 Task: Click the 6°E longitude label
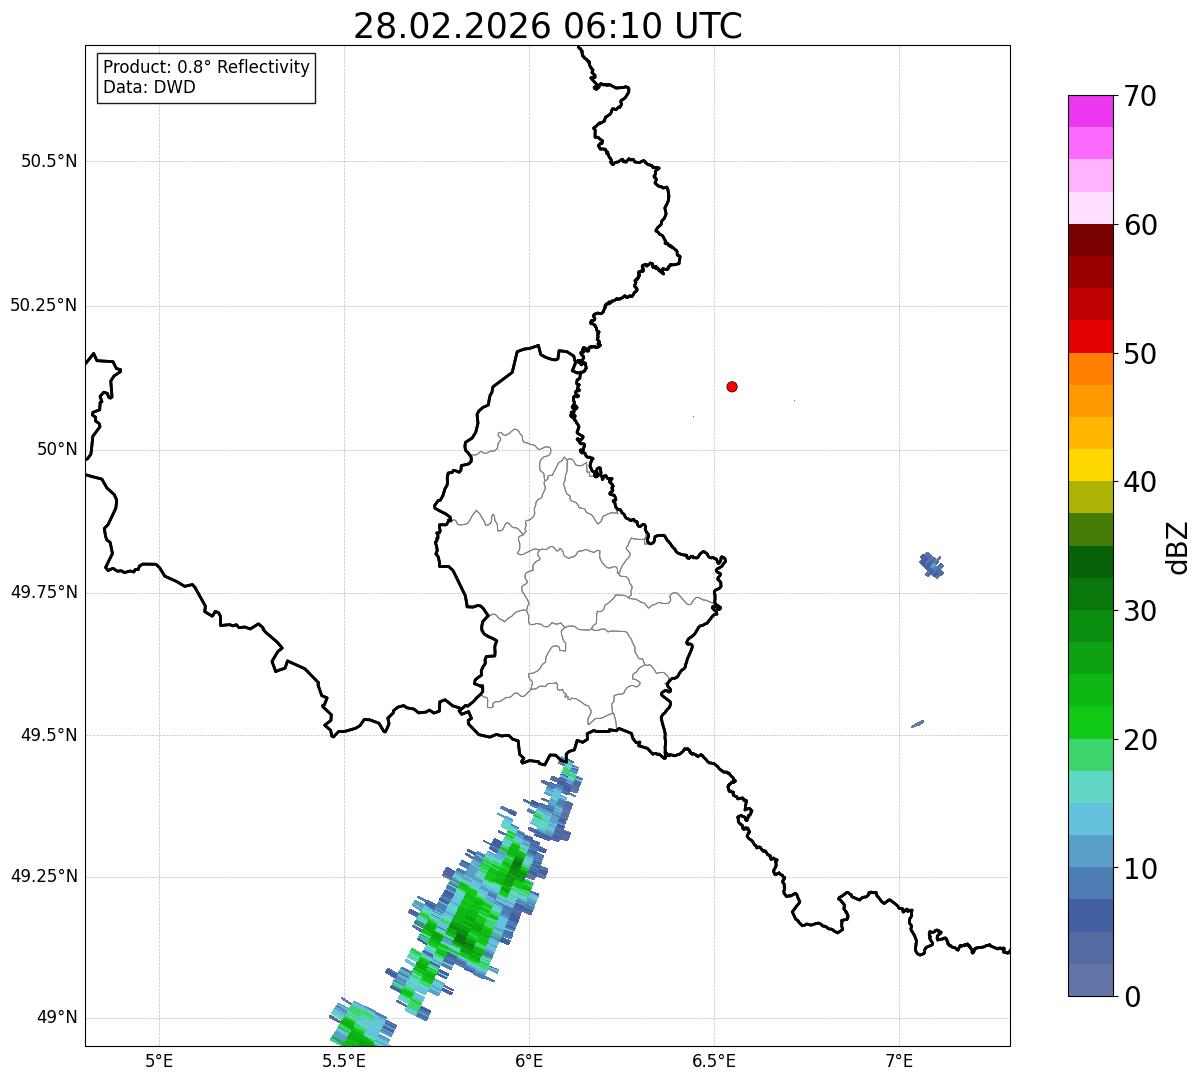click(529, 1060)
